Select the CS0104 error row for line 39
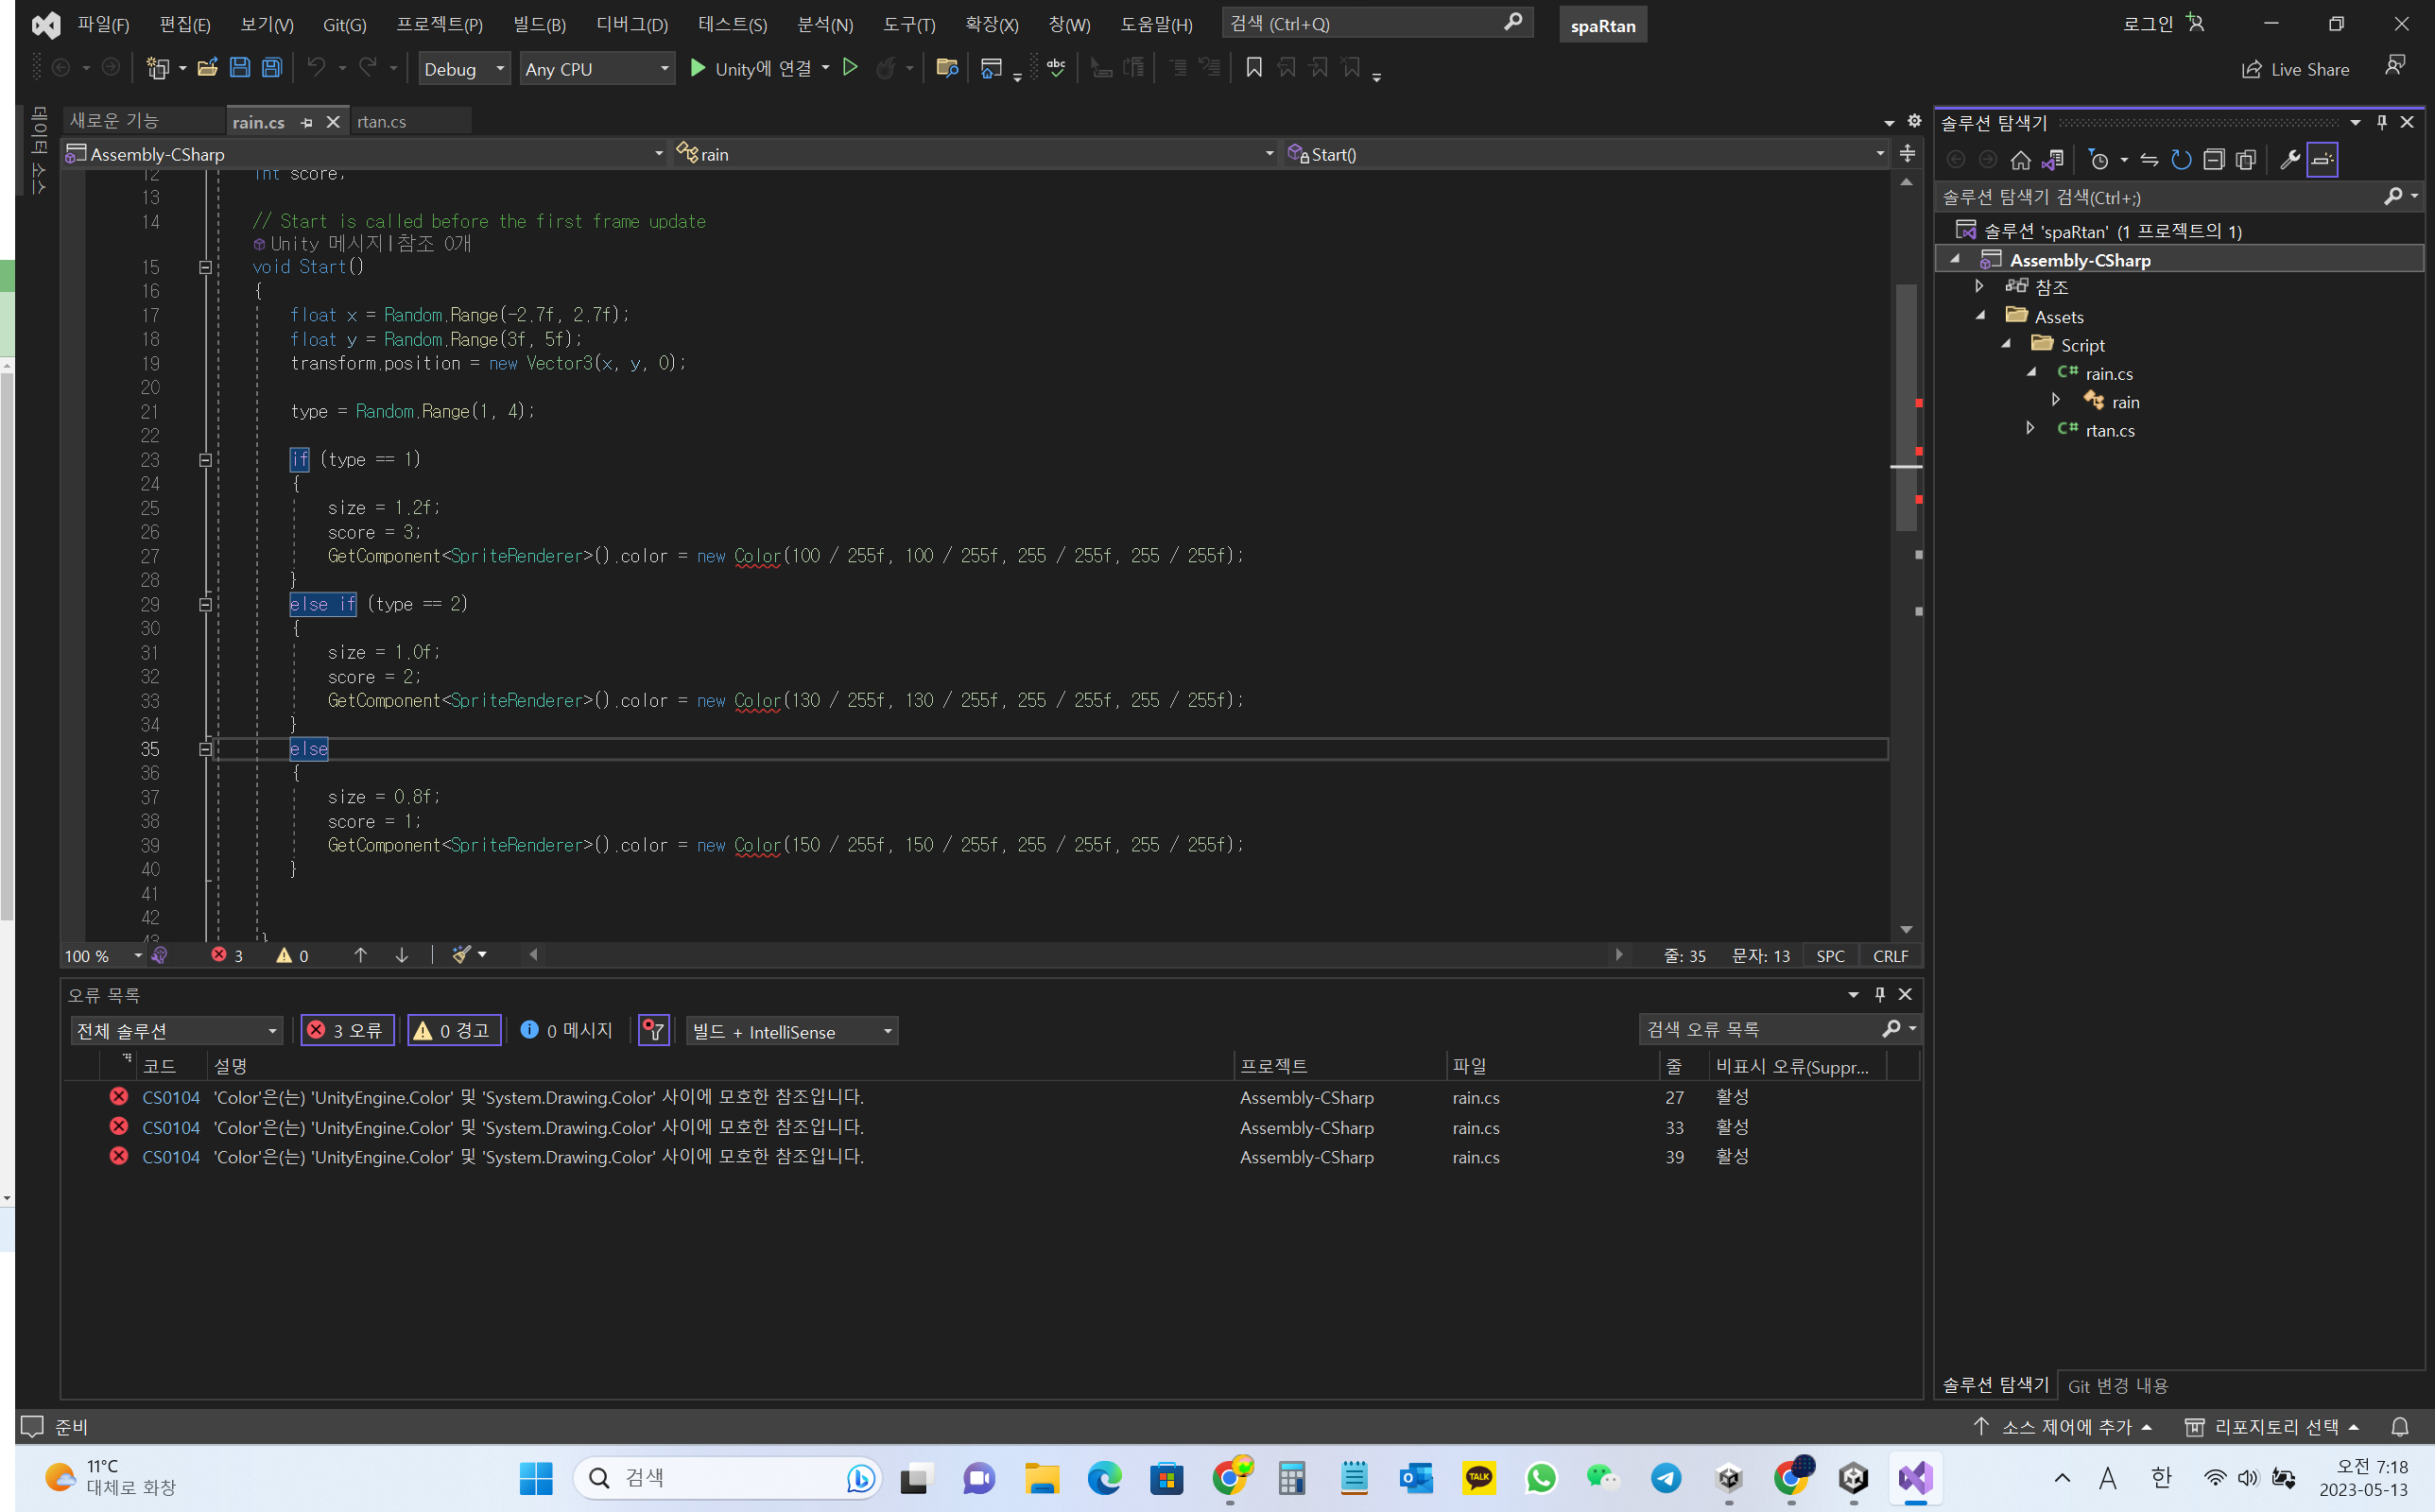The width and height of the screenshot is (2435, 1512). 990,1157
